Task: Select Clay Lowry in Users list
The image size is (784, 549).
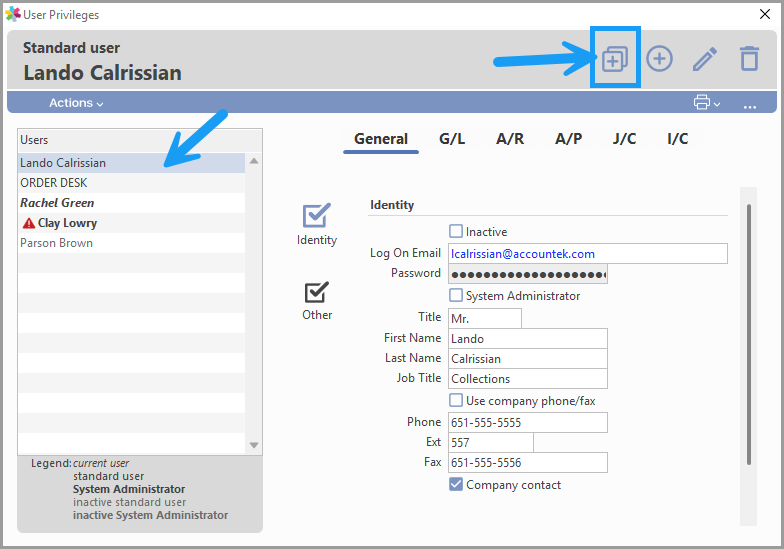Action: coord(132,223)
